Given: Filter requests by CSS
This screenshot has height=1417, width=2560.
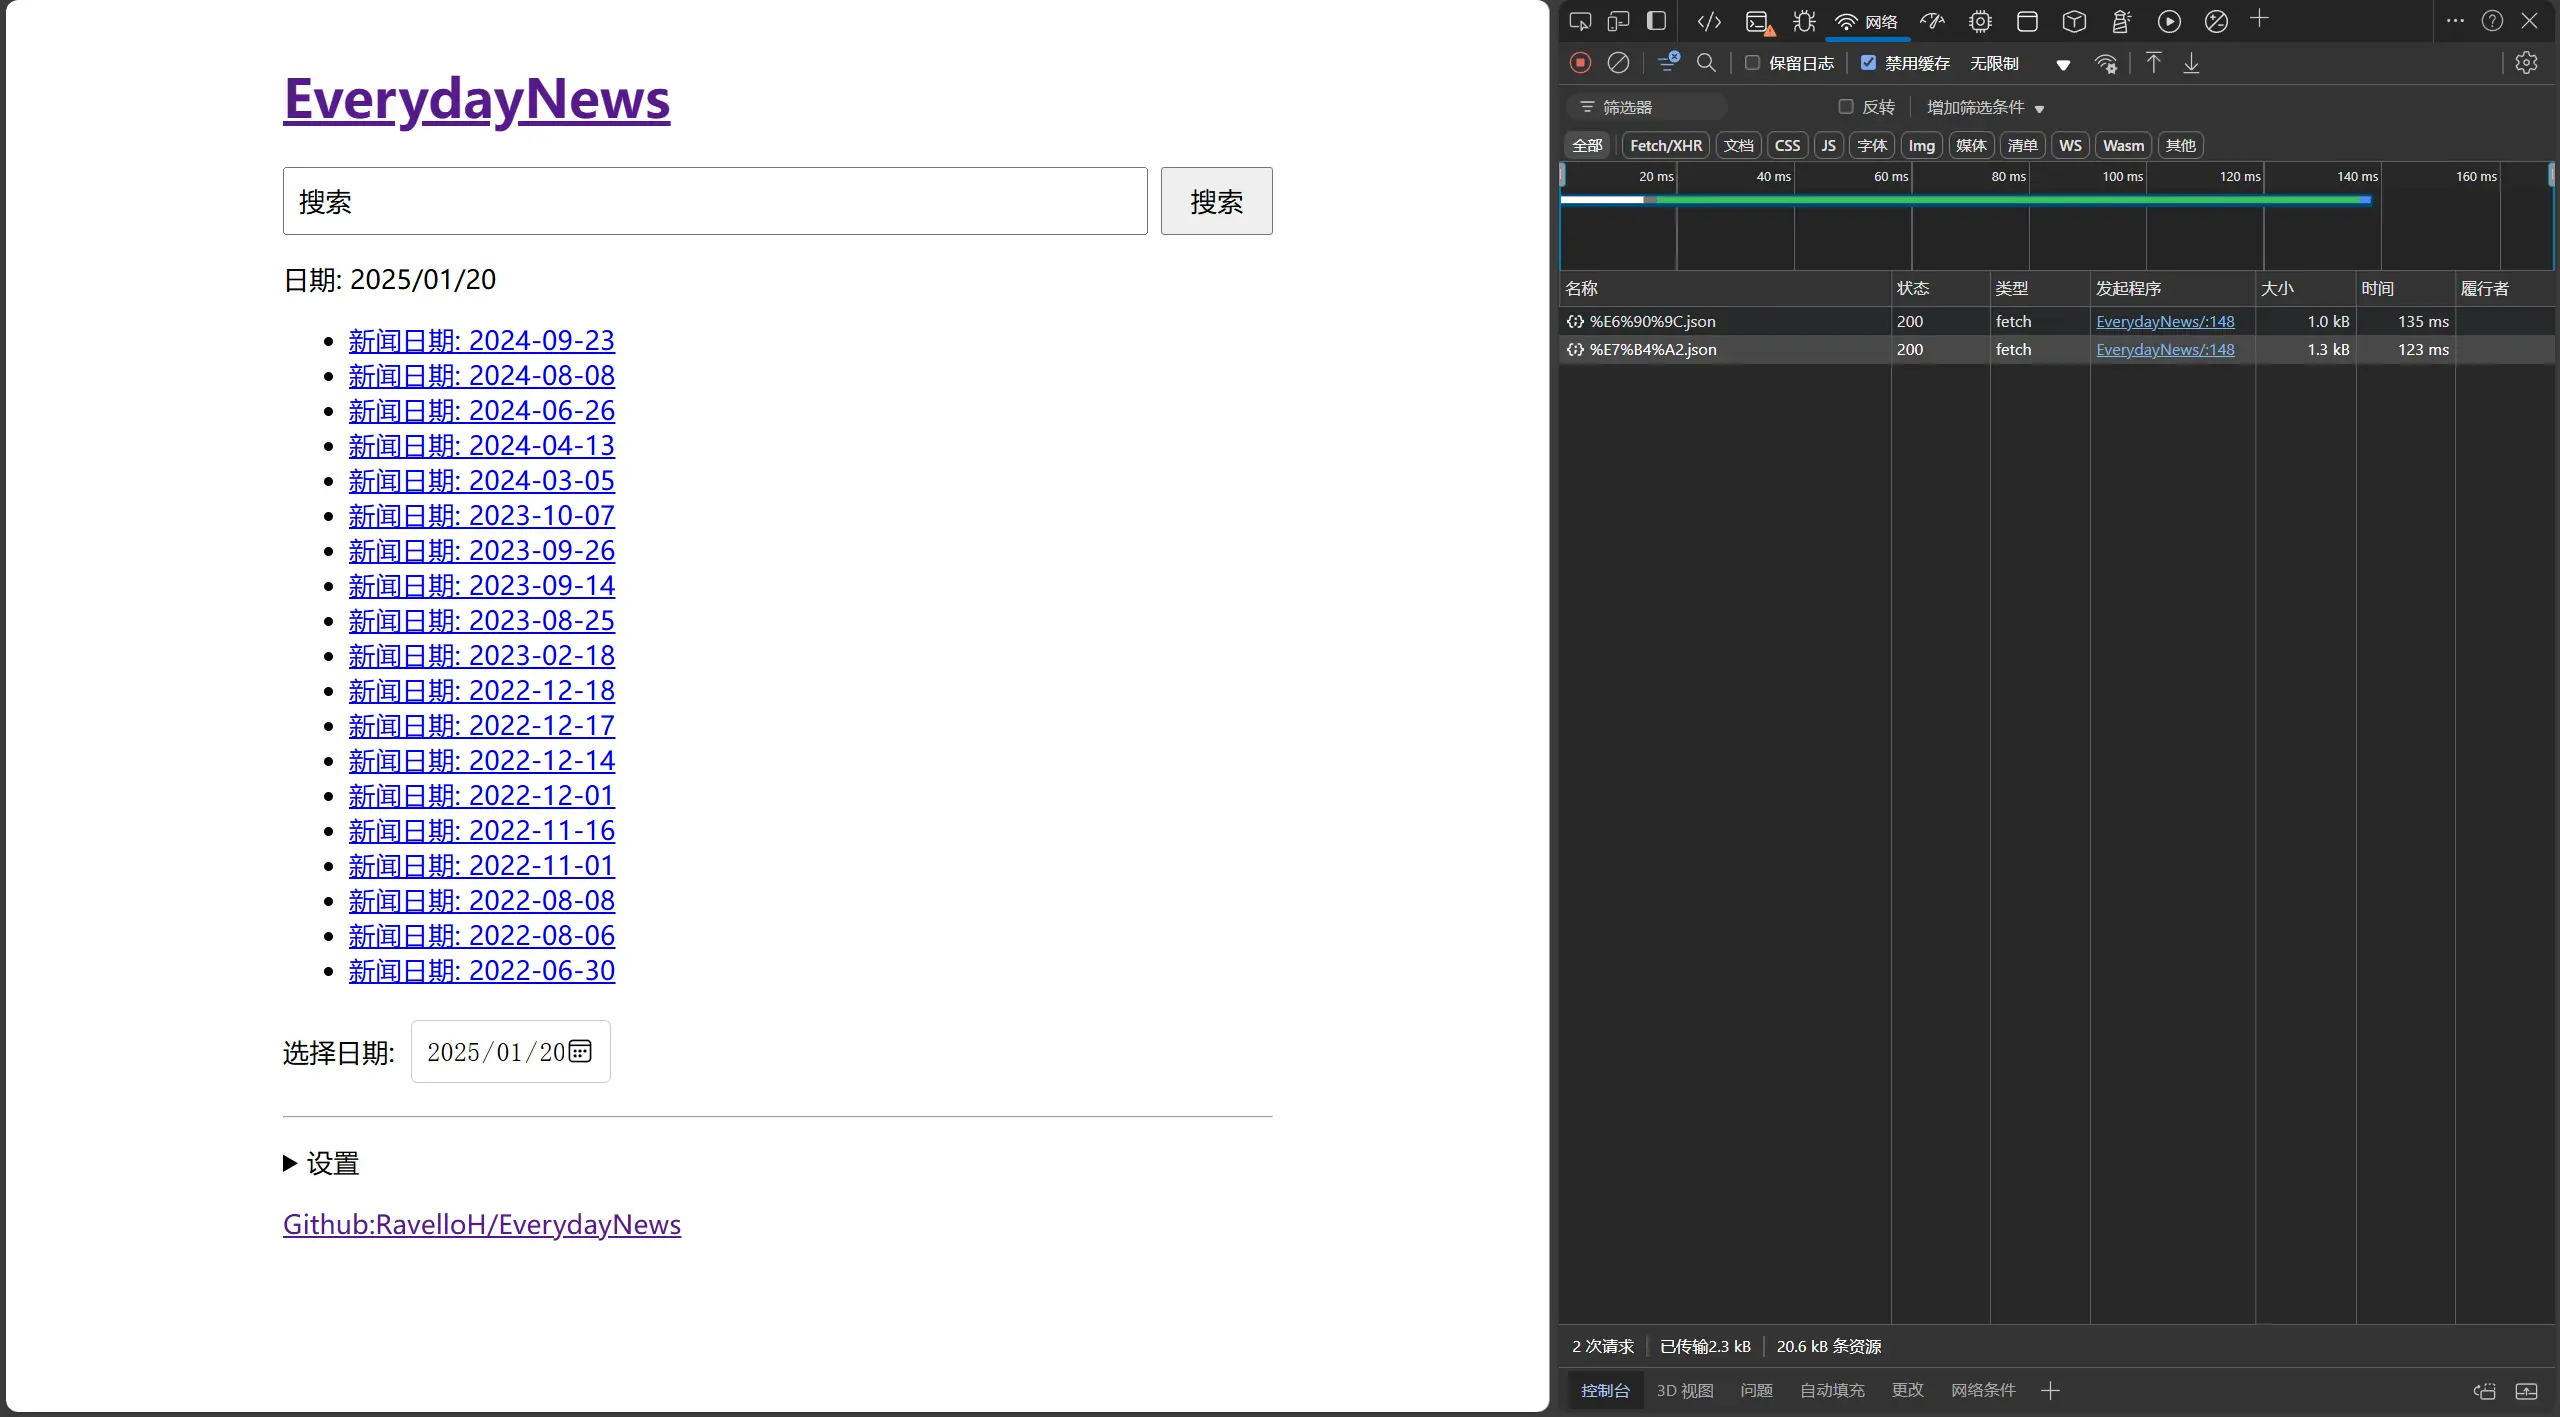Looking at the screenshot, I should (1787, 146).
